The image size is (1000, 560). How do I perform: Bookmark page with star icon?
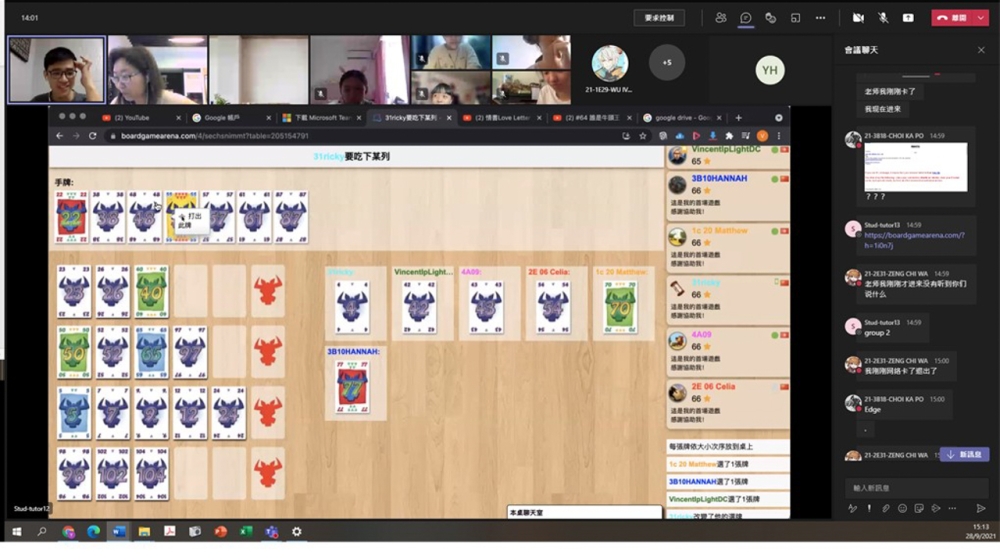pos(643,136)
